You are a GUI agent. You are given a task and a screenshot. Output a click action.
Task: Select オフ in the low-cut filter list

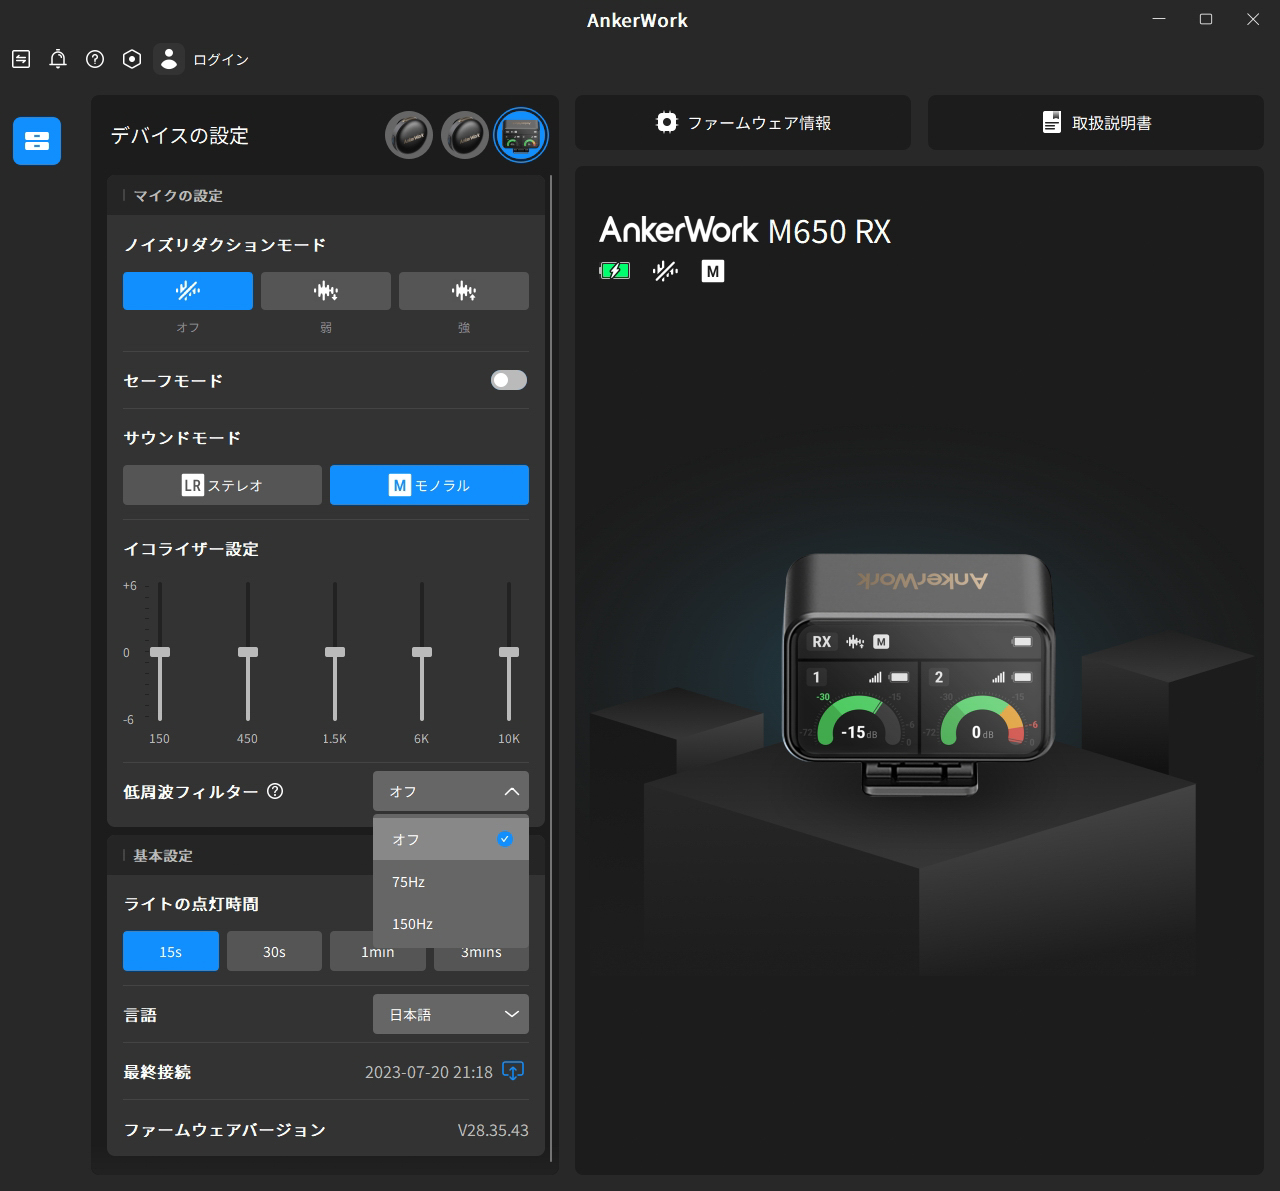point(451,839)
